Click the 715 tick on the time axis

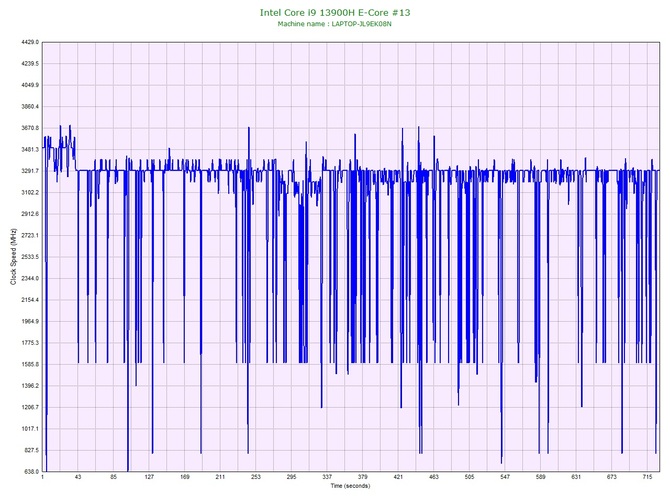[647, 477]
